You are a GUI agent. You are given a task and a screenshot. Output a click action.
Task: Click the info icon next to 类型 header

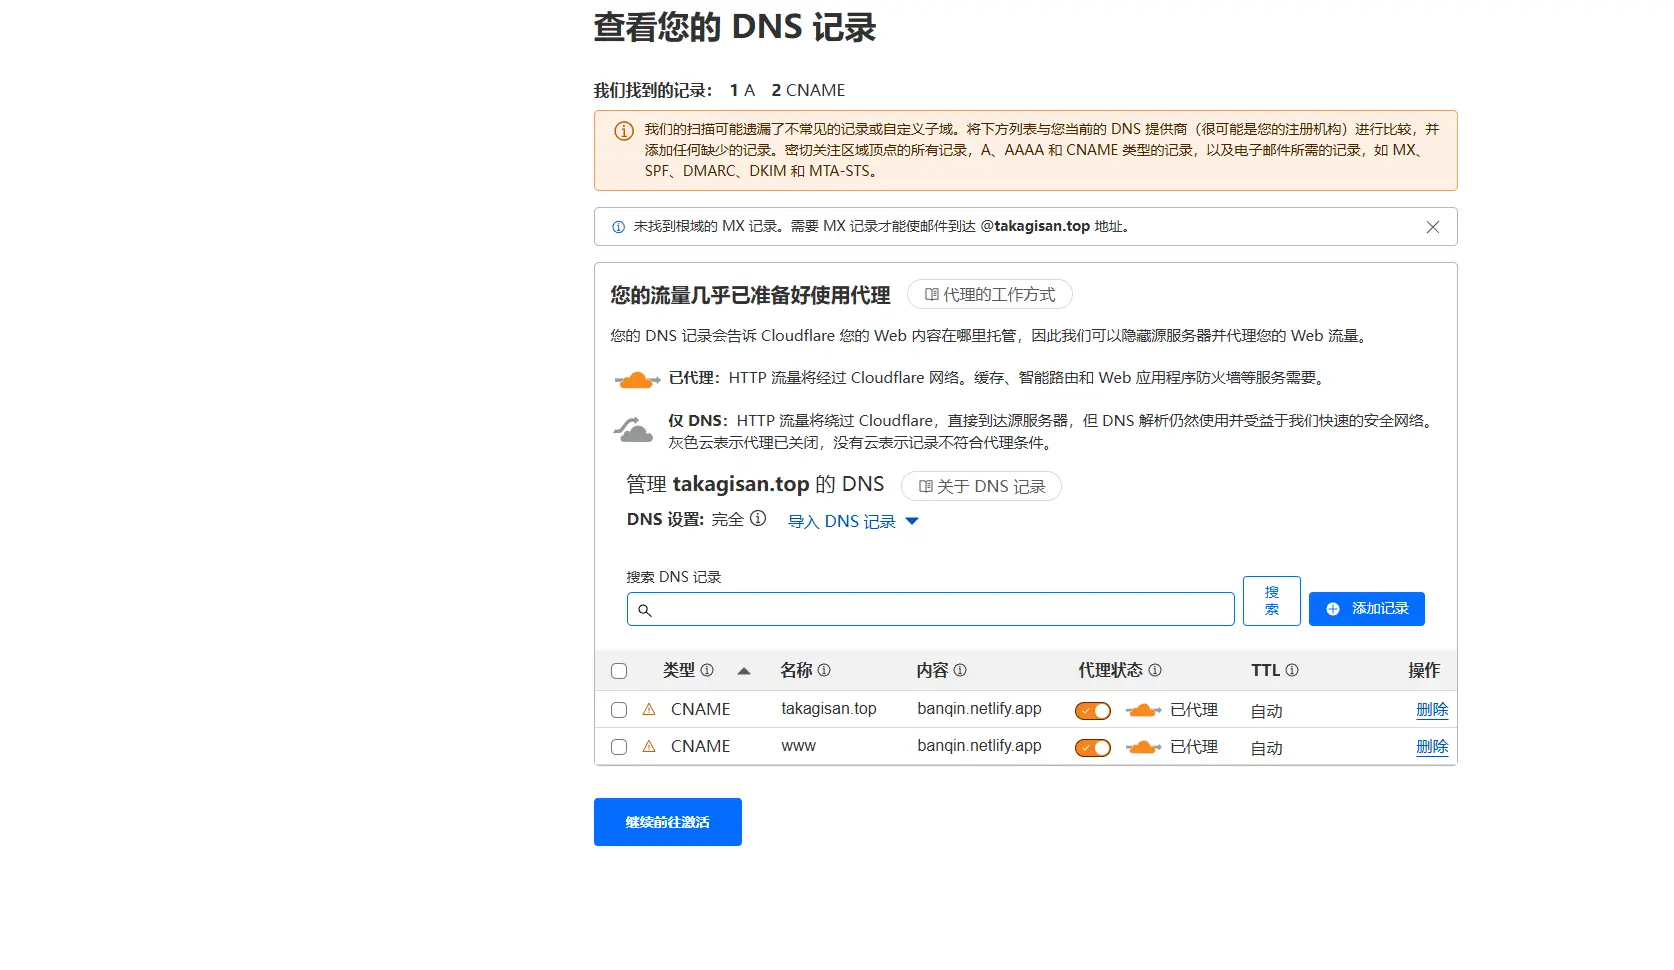coord(707,670)
